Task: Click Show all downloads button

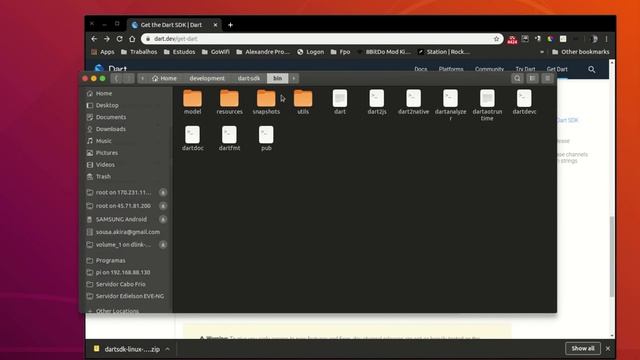Action: tap(583, 349)
